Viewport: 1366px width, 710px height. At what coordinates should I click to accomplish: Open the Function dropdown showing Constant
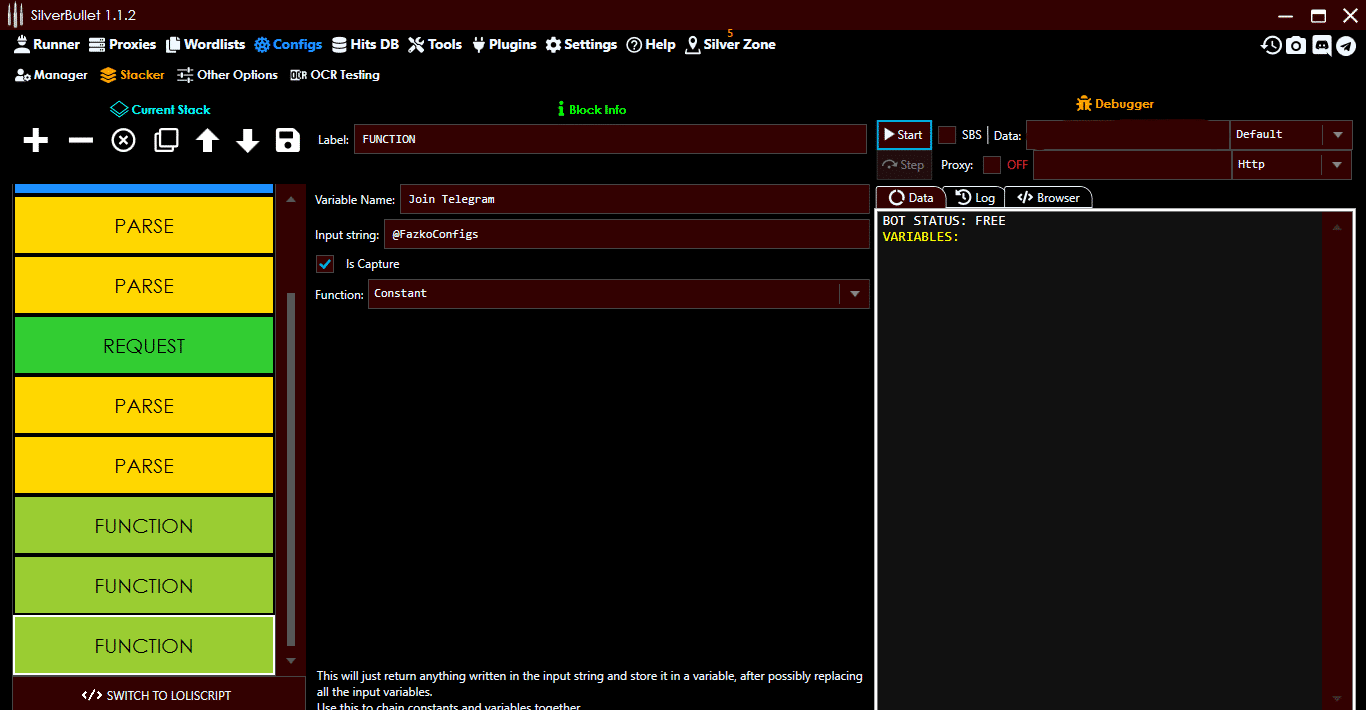coord(855,293)
